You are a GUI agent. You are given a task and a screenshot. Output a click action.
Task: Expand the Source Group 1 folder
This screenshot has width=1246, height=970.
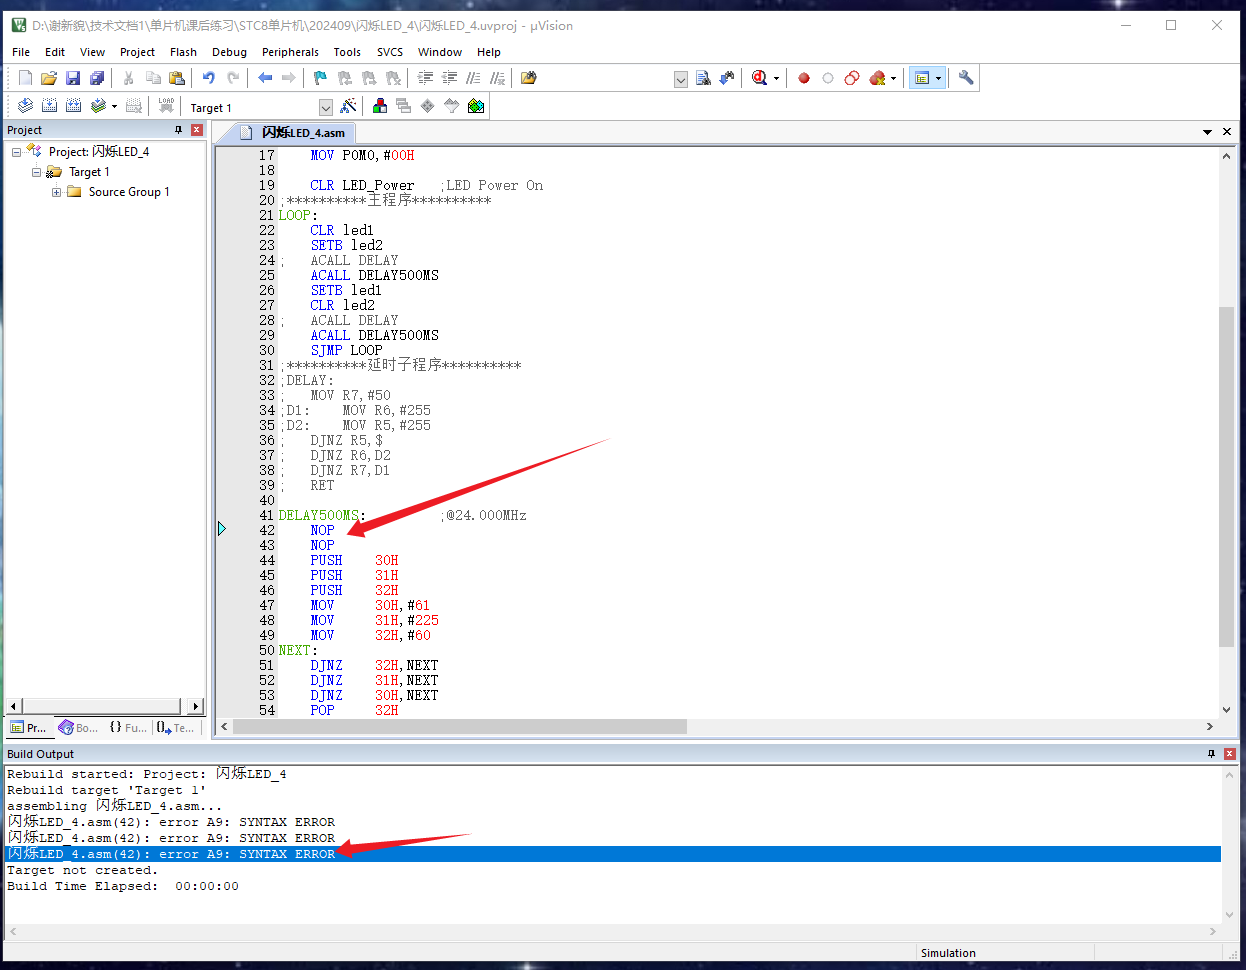pyautogui.click(x=56, y=192)
